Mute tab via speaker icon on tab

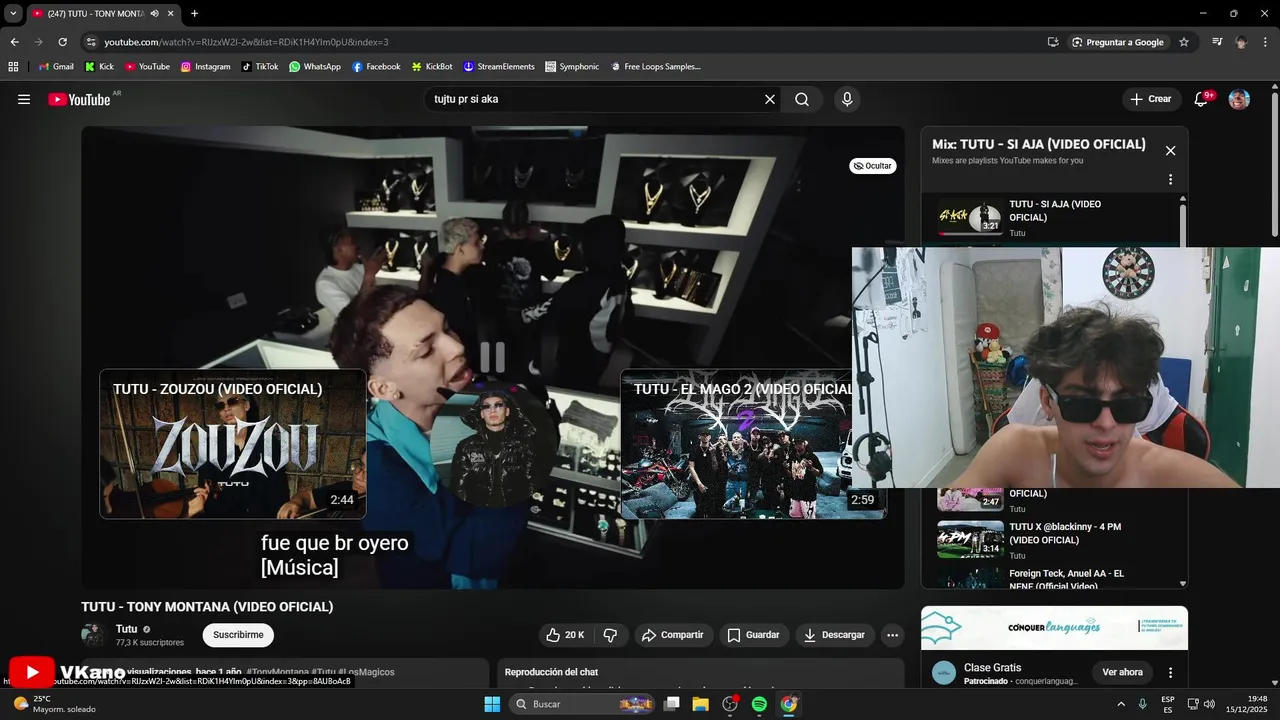[x=154, y=14]
